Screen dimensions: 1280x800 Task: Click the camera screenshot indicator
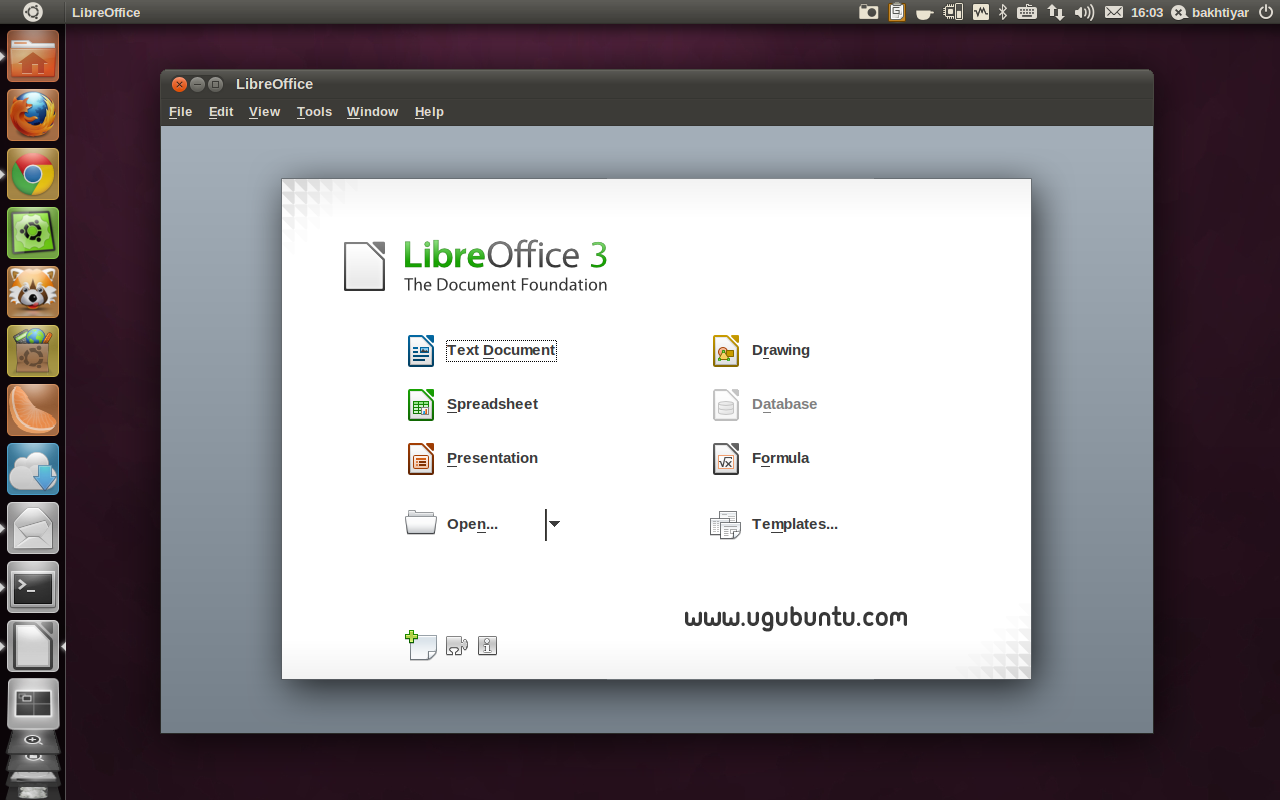869,12
